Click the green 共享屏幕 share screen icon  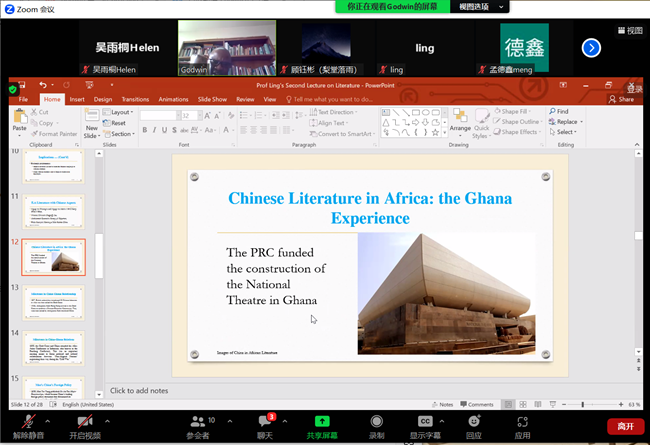pos(321,424)
